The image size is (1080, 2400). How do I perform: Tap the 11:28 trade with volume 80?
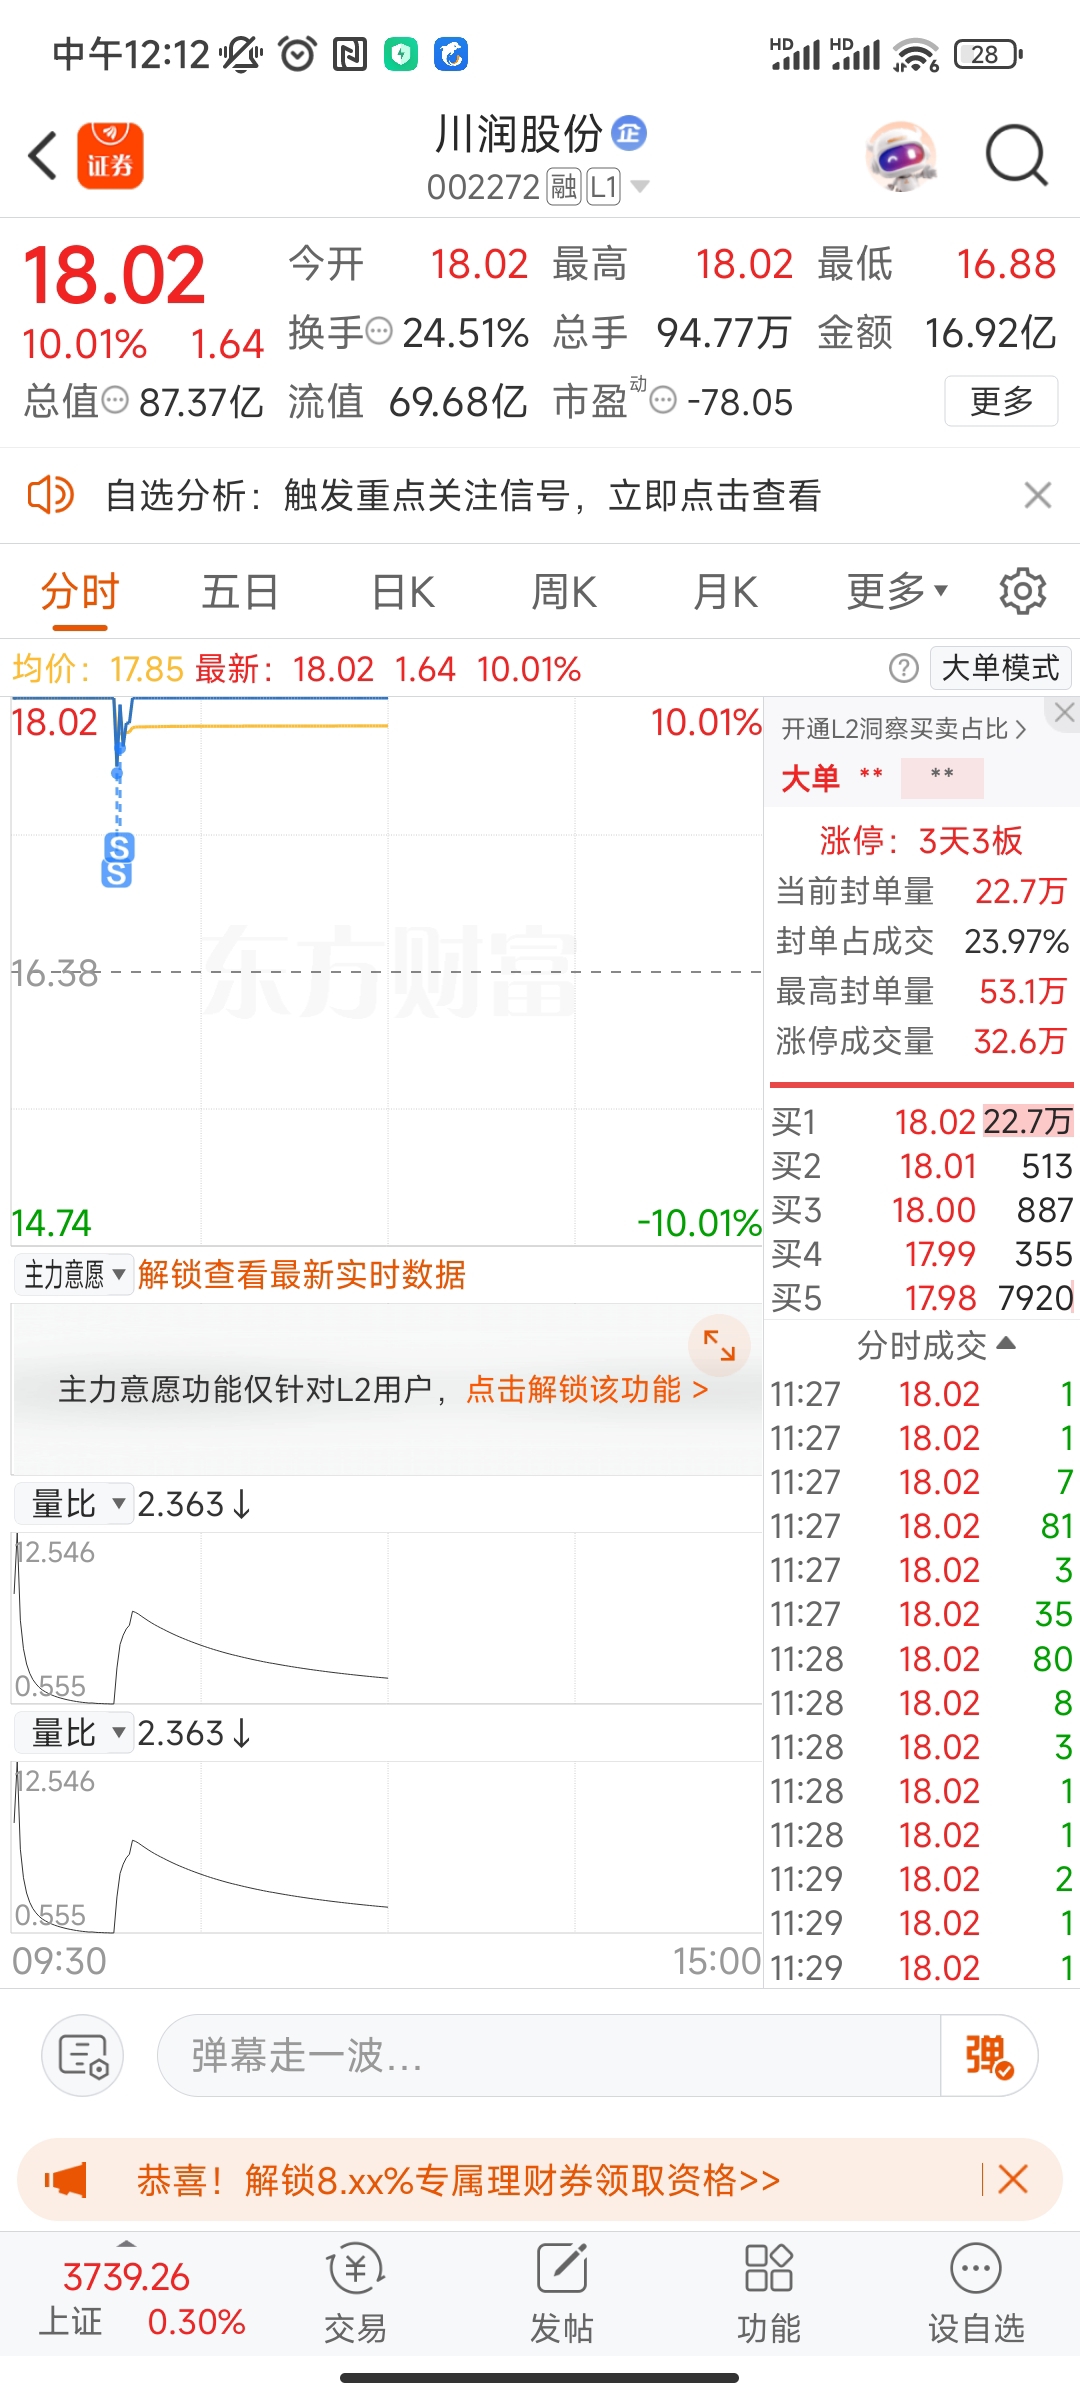(x=922, y=1659)
